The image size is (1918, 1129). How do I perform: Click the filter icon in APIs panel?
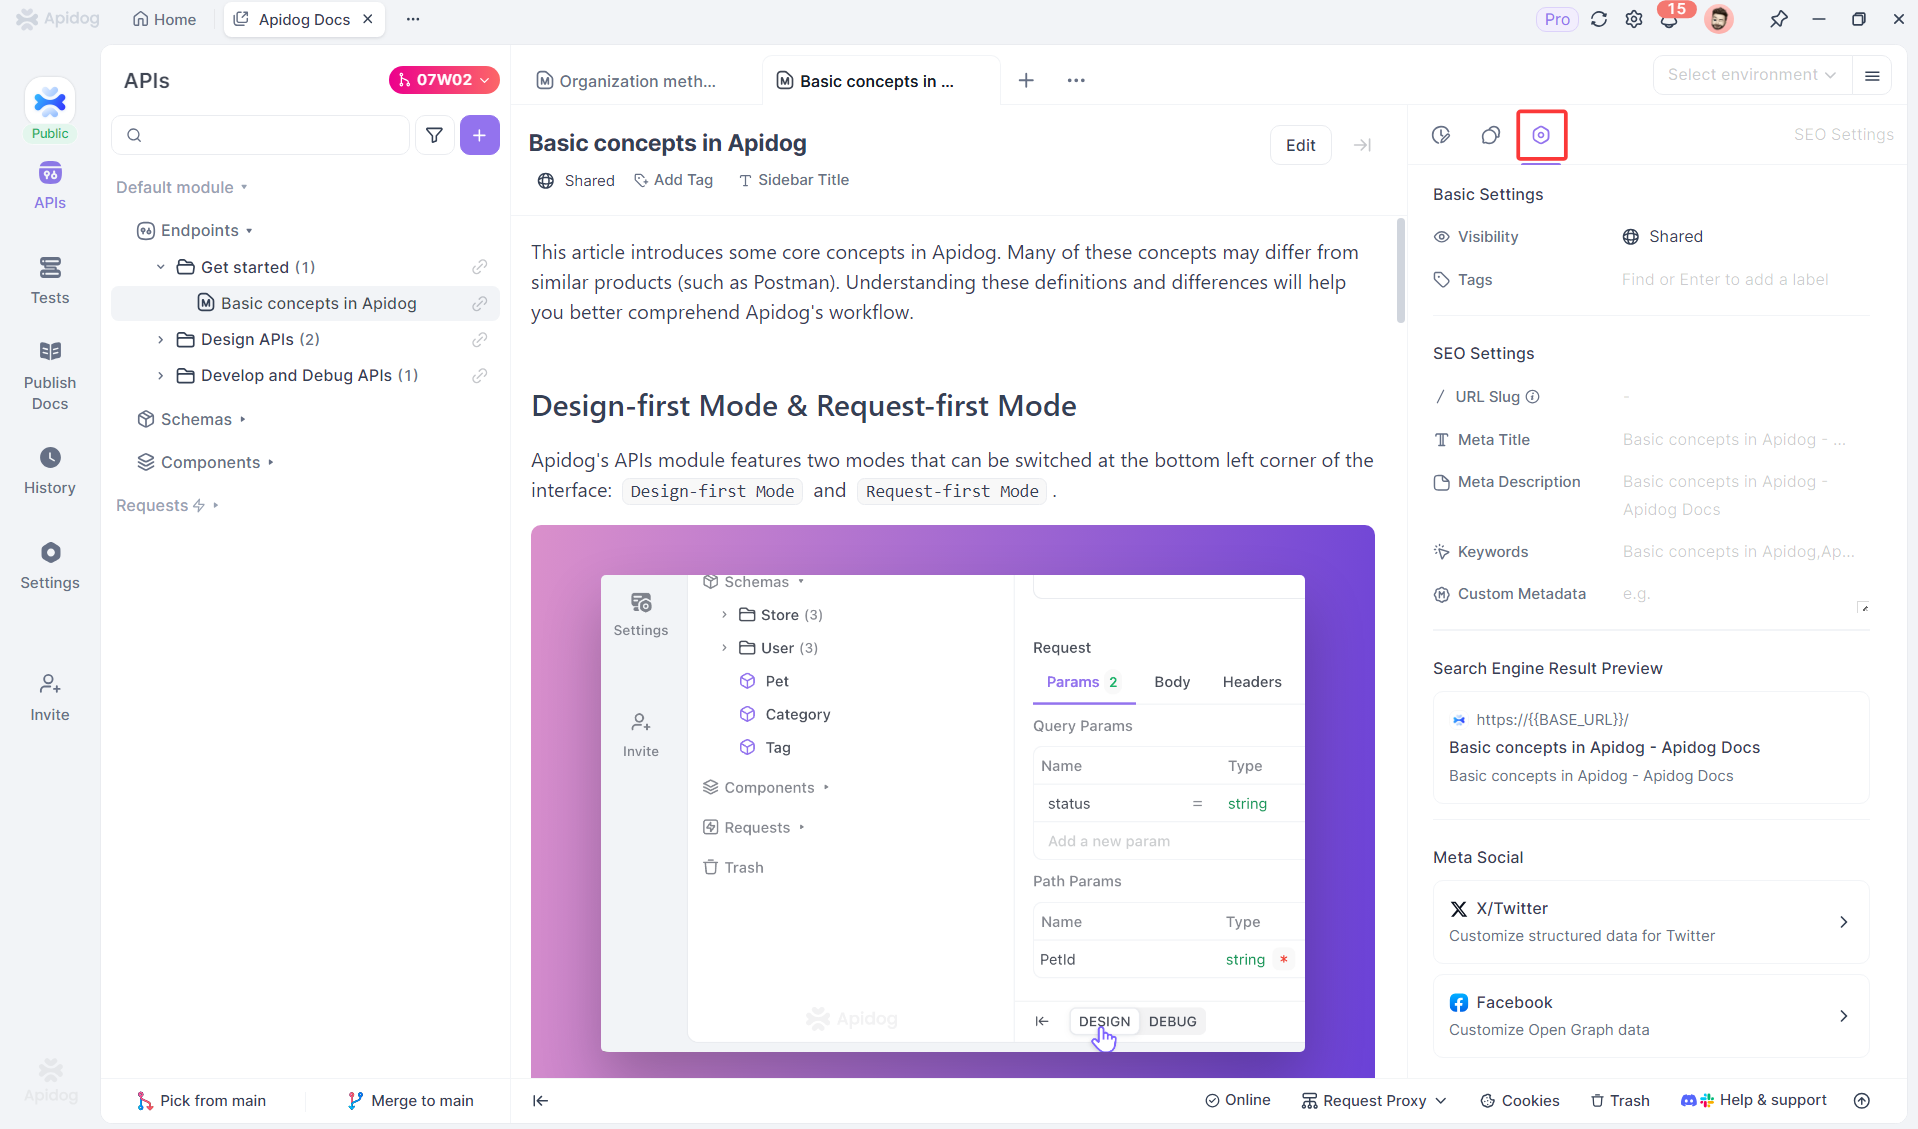coord(434,135)
